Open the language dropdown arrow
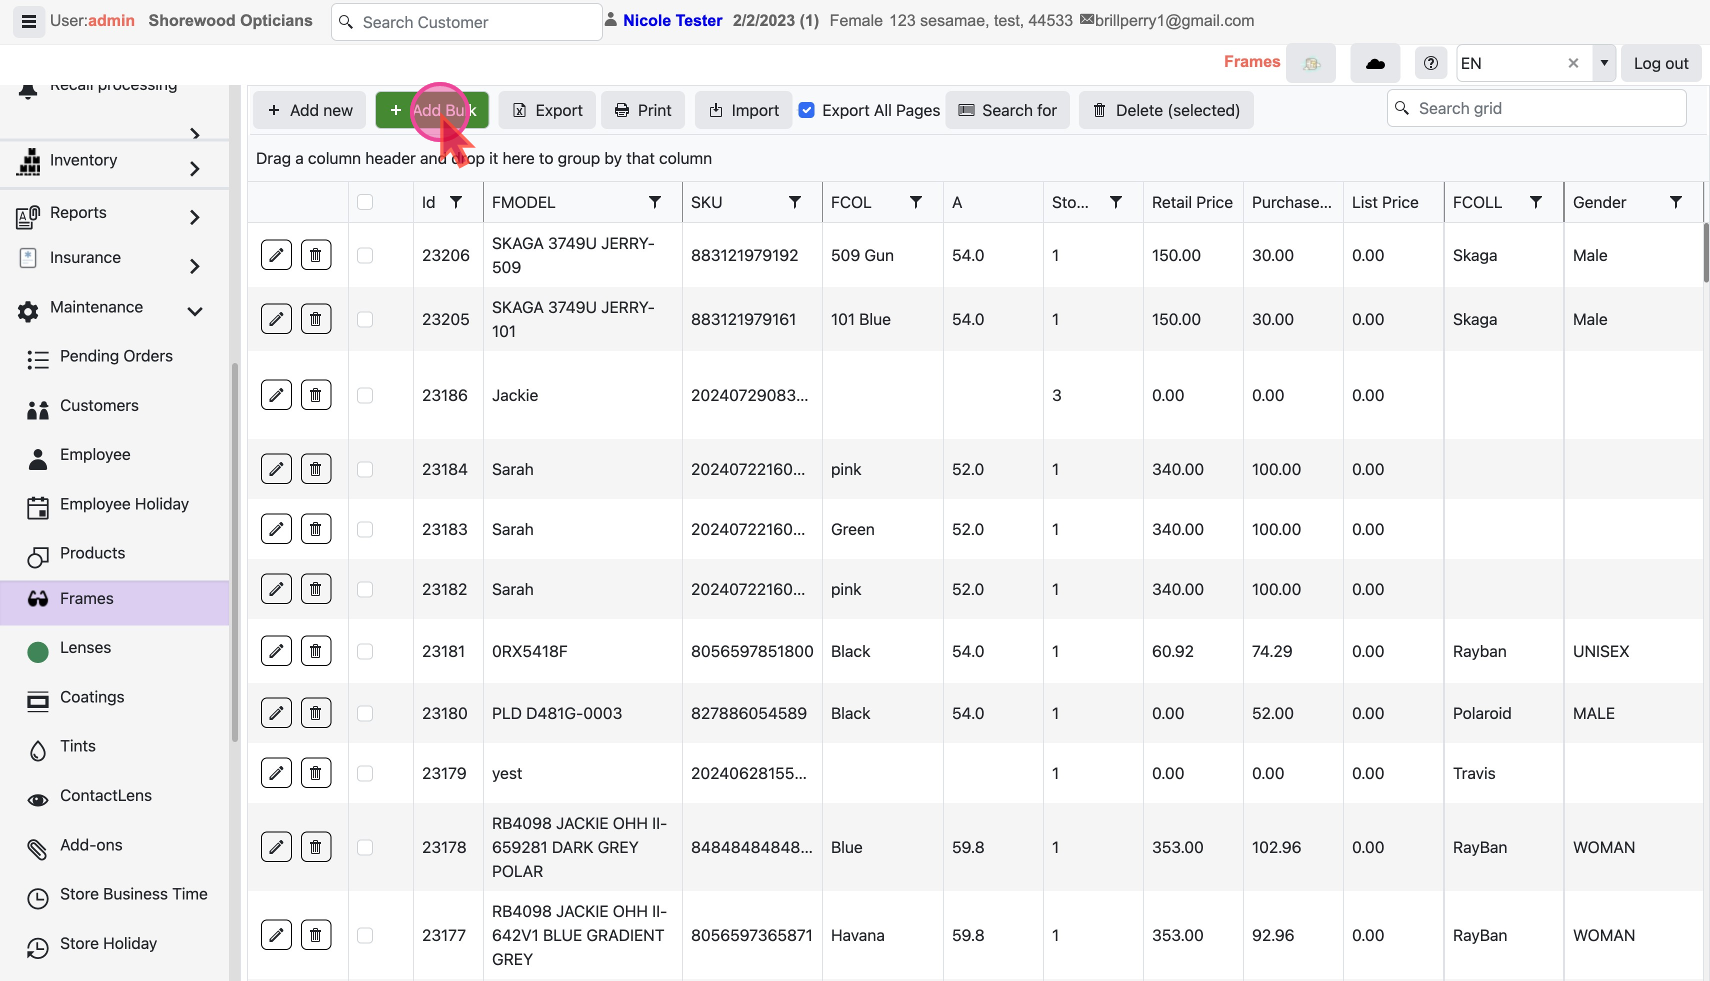The width and height of the screenshot is (1710, 981). (x=1604, y=63)
